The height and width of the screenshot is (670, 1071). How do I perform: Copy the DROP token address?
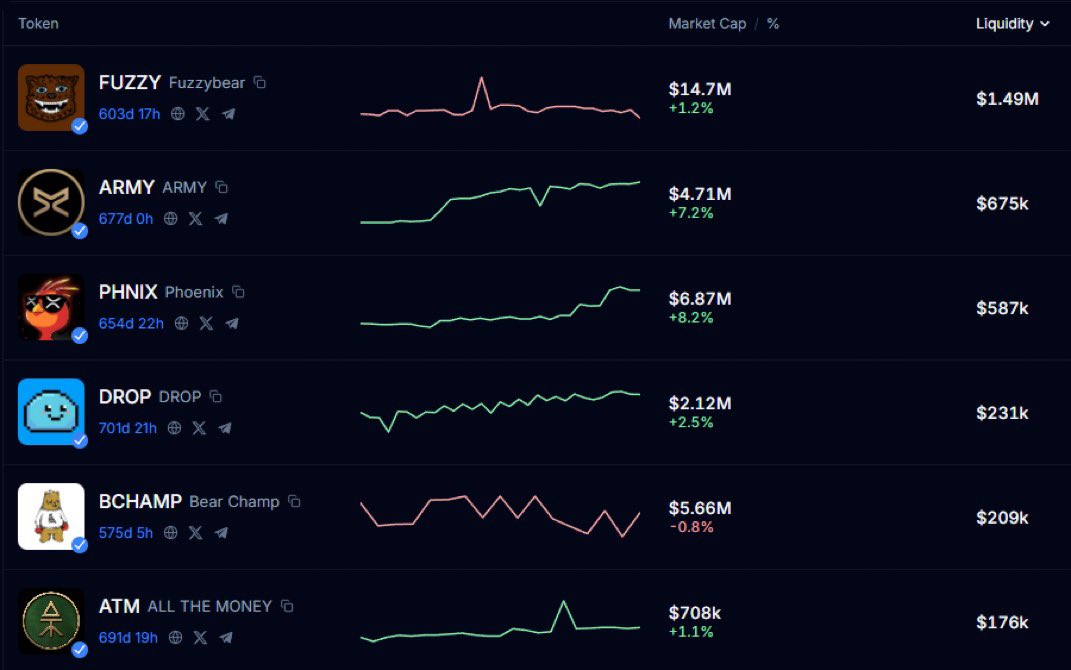[216, 397]
